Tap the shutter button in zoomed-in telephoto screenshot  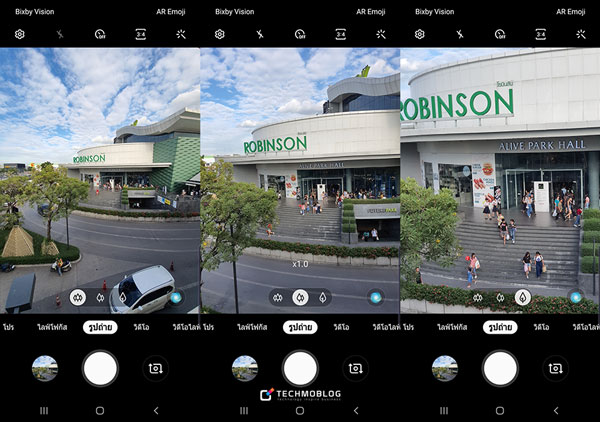click(x=501, y=368)
